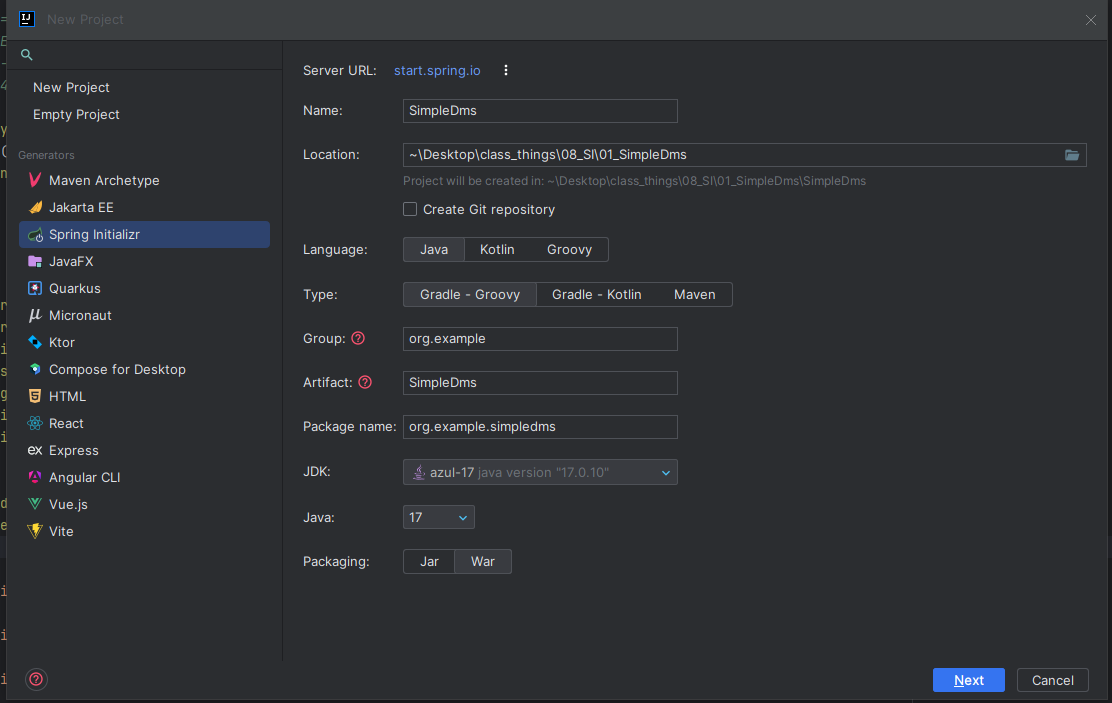Click the Maven Archetype generator icon

coord(35,180)
